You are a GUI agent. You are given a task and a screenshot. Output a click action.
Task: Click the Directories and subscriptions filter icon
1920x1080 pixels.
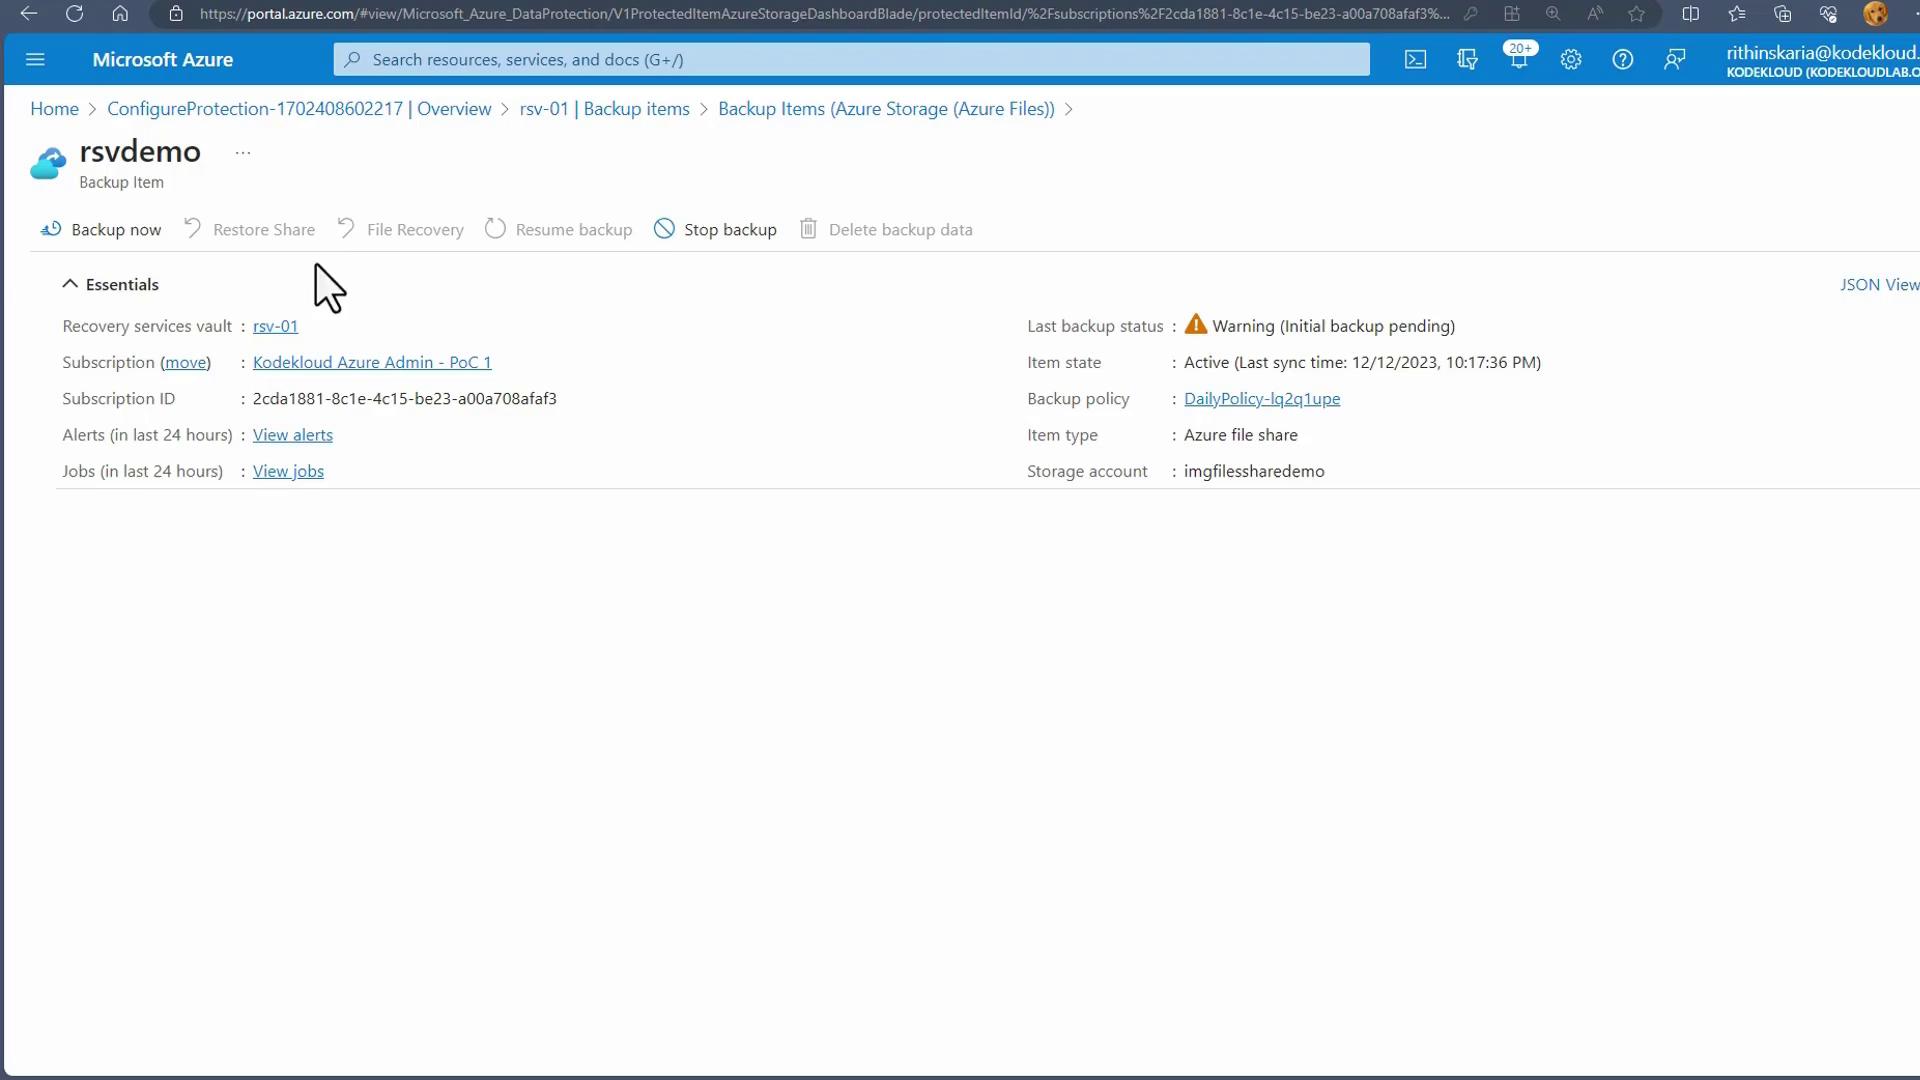1467,60
